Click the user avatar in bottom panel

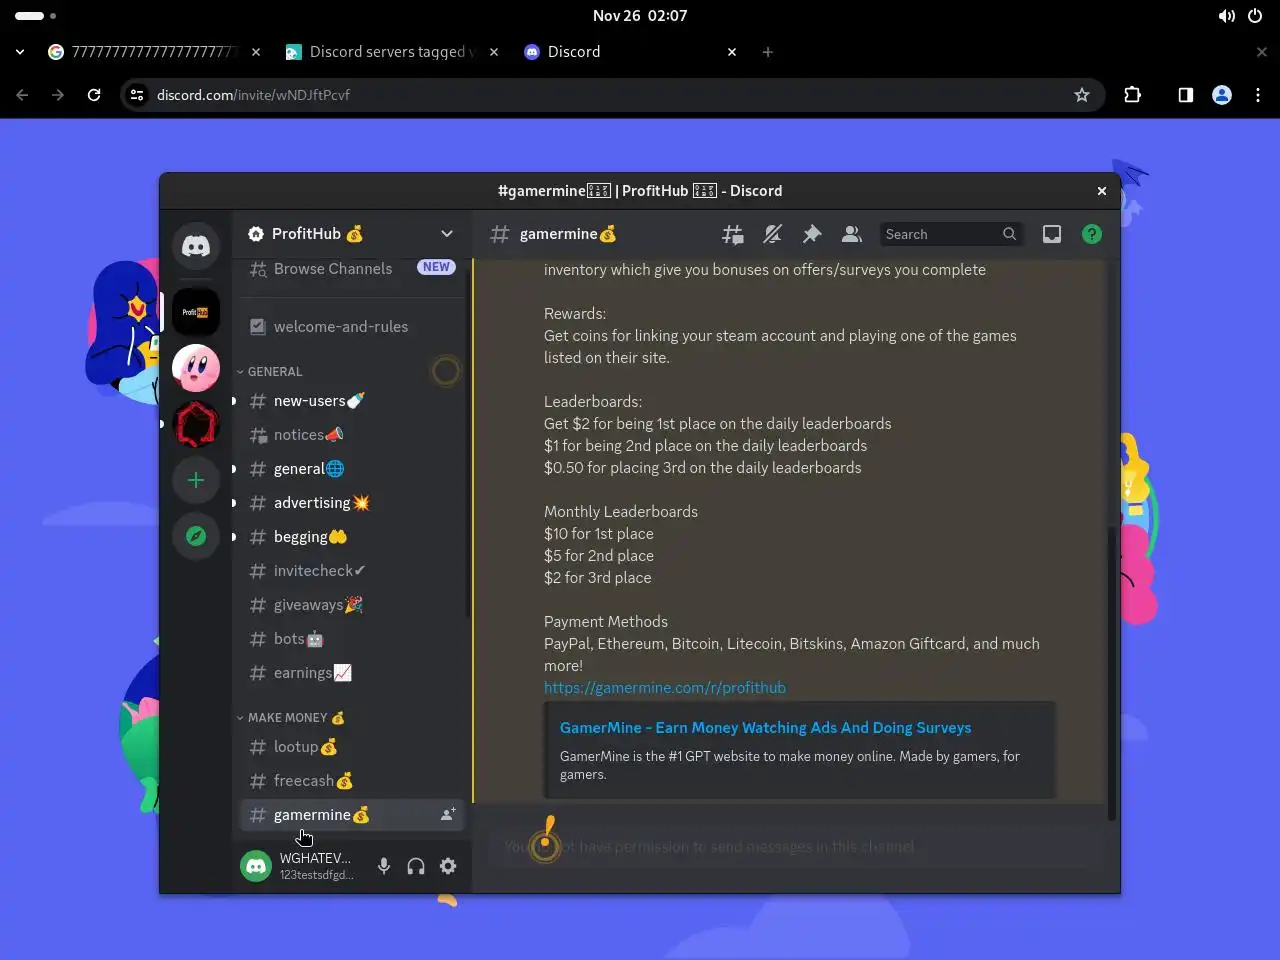pos(256,866)
